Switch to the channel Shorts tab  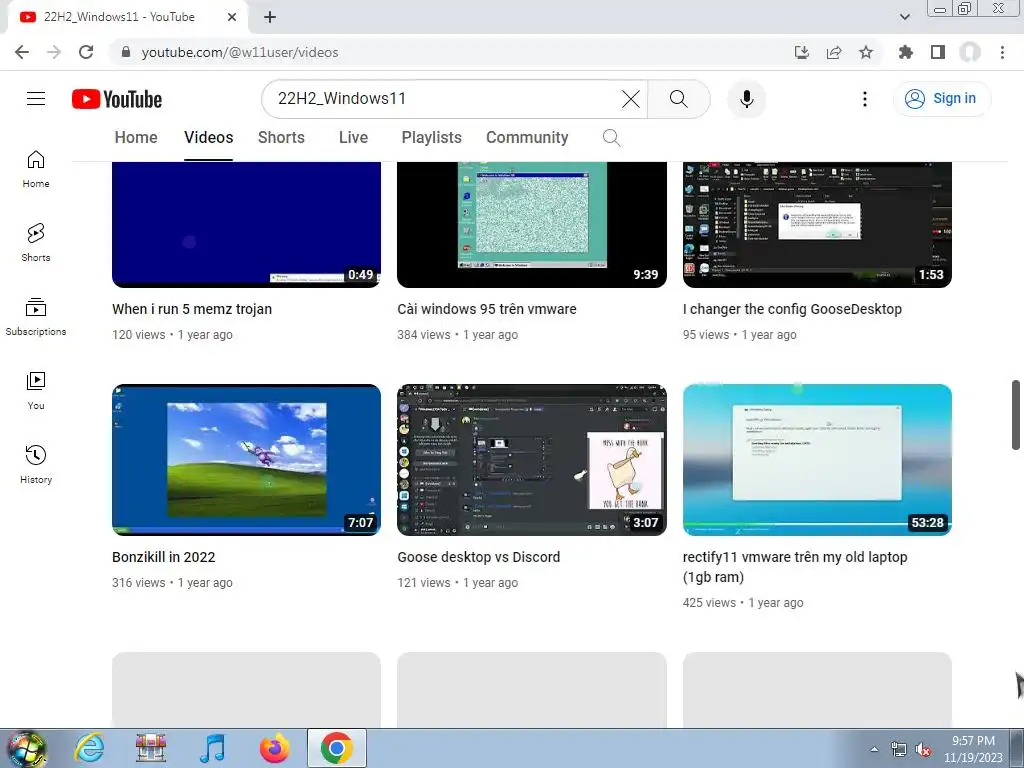tap(281, 138)
